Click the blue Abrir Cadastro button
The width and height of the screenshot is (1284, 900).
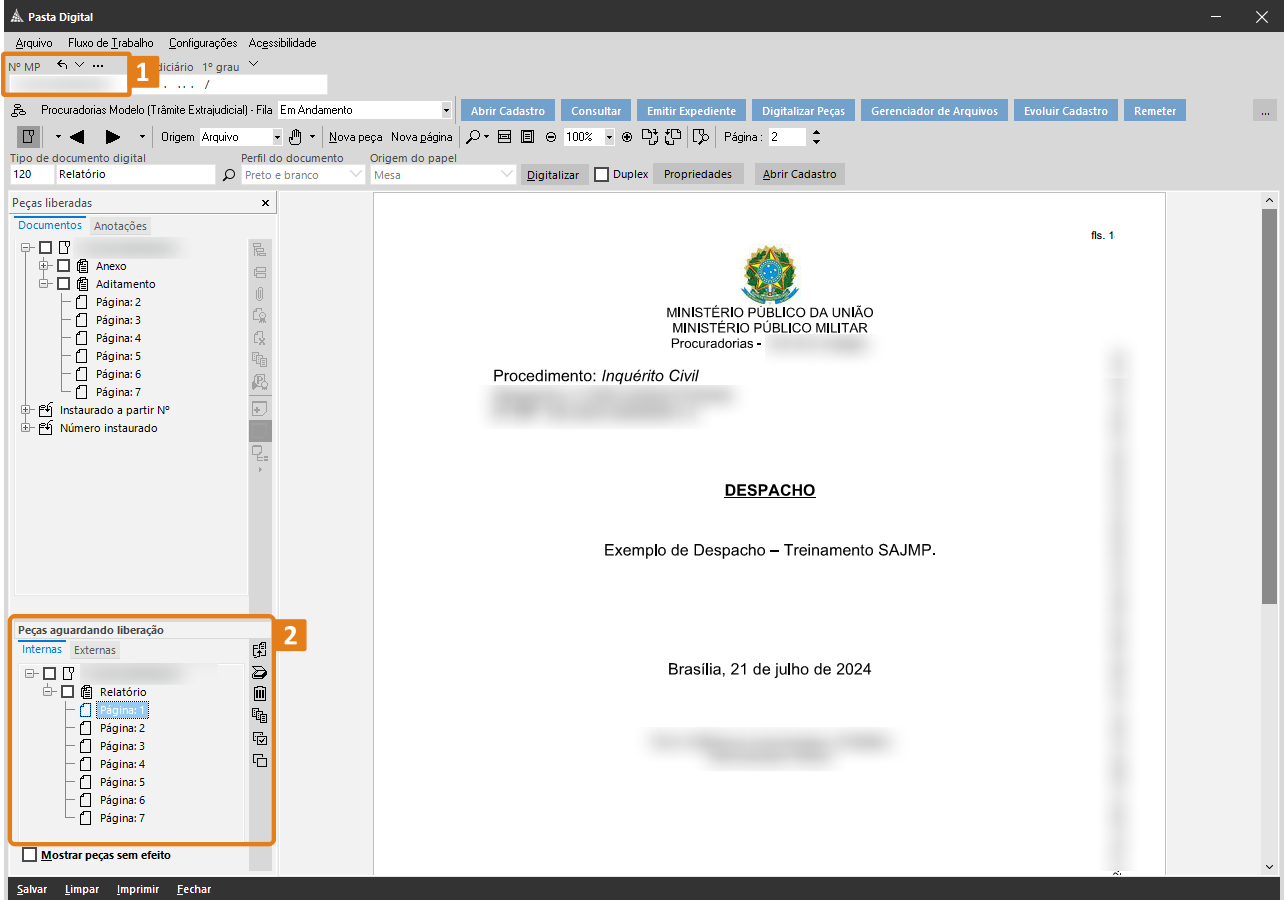coord(508,111)
